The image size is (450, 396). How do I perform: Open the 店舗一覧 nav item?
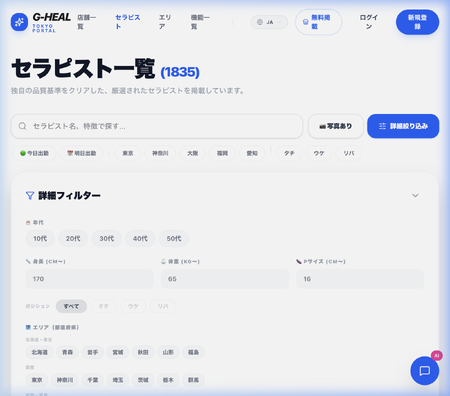pyautogui.click(x=86, y=22)
